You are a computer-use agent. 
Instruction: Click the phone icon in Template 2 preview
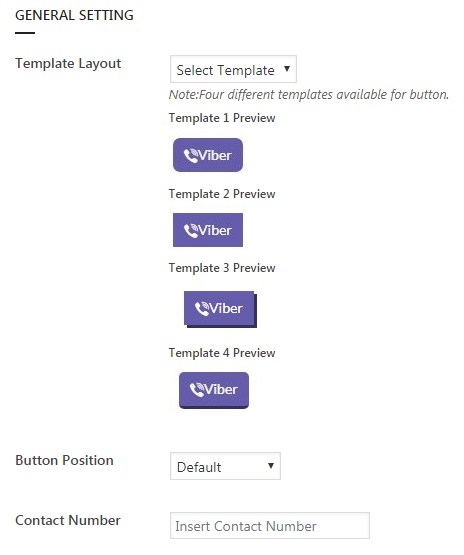191,231
